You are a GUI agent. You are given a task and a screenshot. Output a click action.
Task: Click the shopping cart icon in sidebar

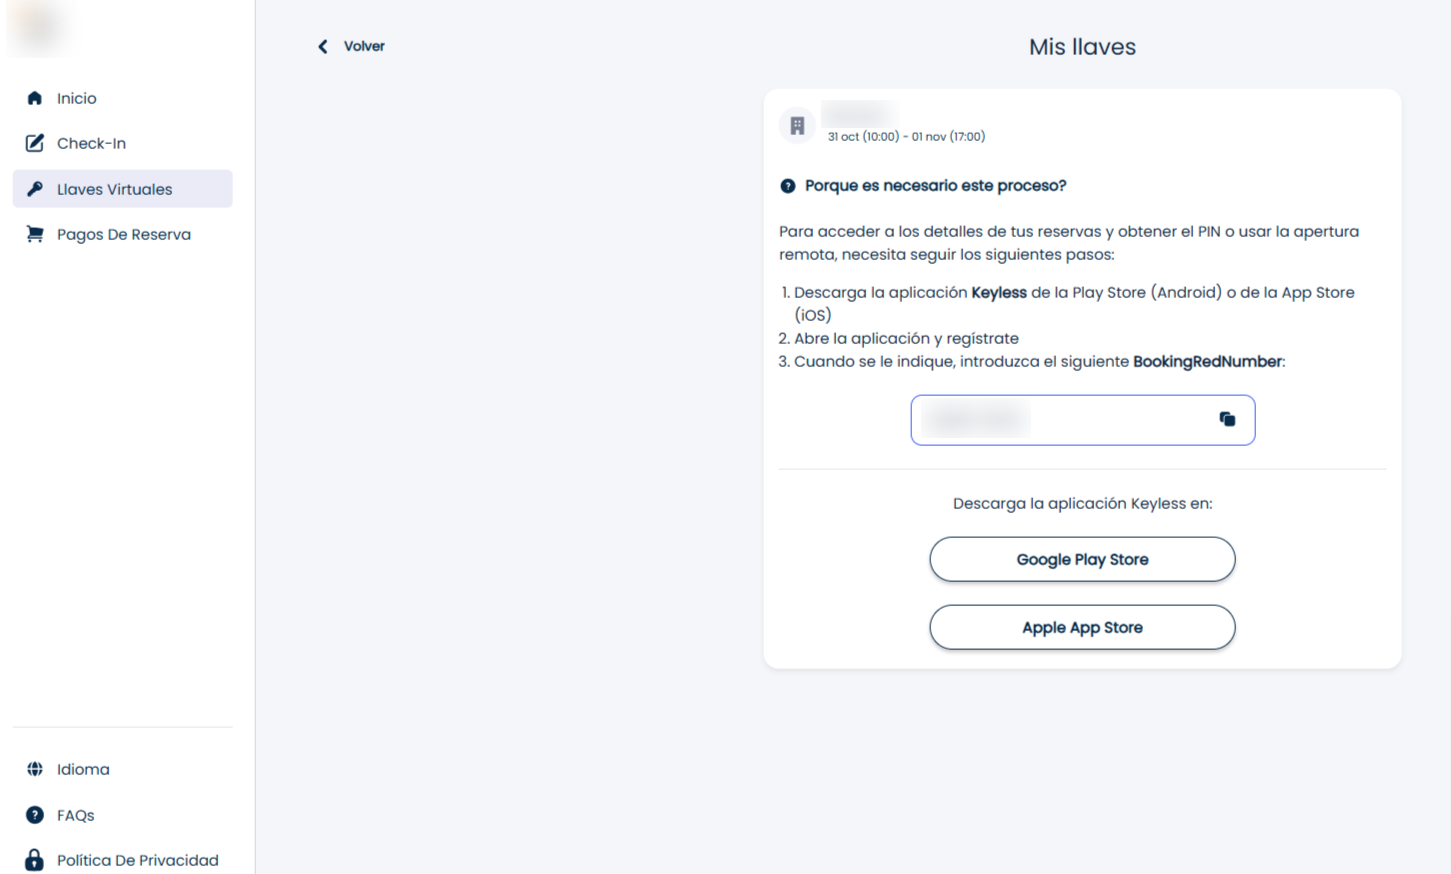[35, 234]
